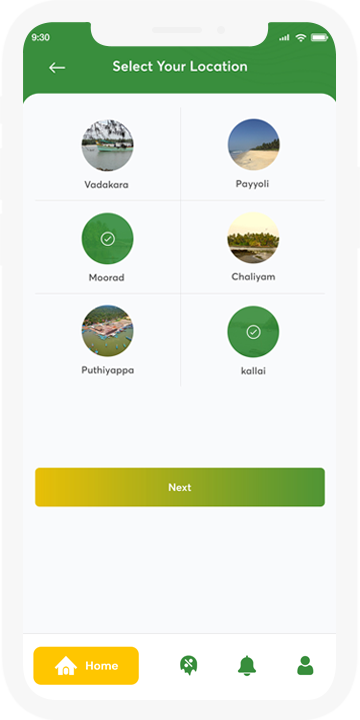Viewport: 360px width, 720px height.
Task: Open the user profile icon
Action: (305, 665)
